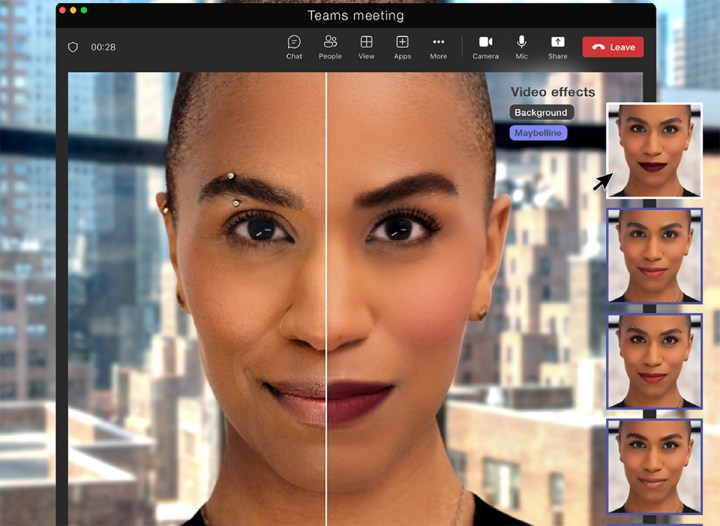
Task: Minimize the Teams meeting window
Action: pyautogui.click(x=73, y=10)
